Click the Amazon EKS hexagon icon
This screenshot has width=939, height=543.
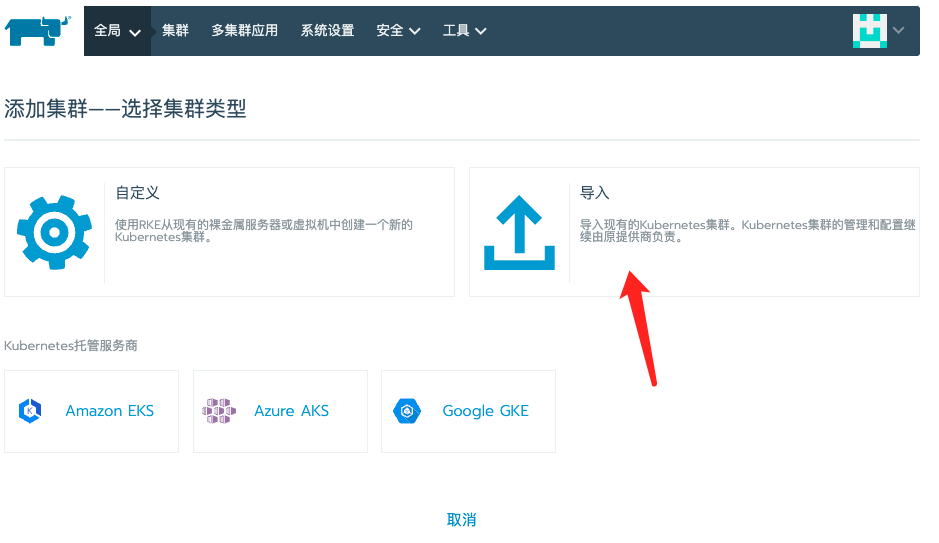pos(30,411)
